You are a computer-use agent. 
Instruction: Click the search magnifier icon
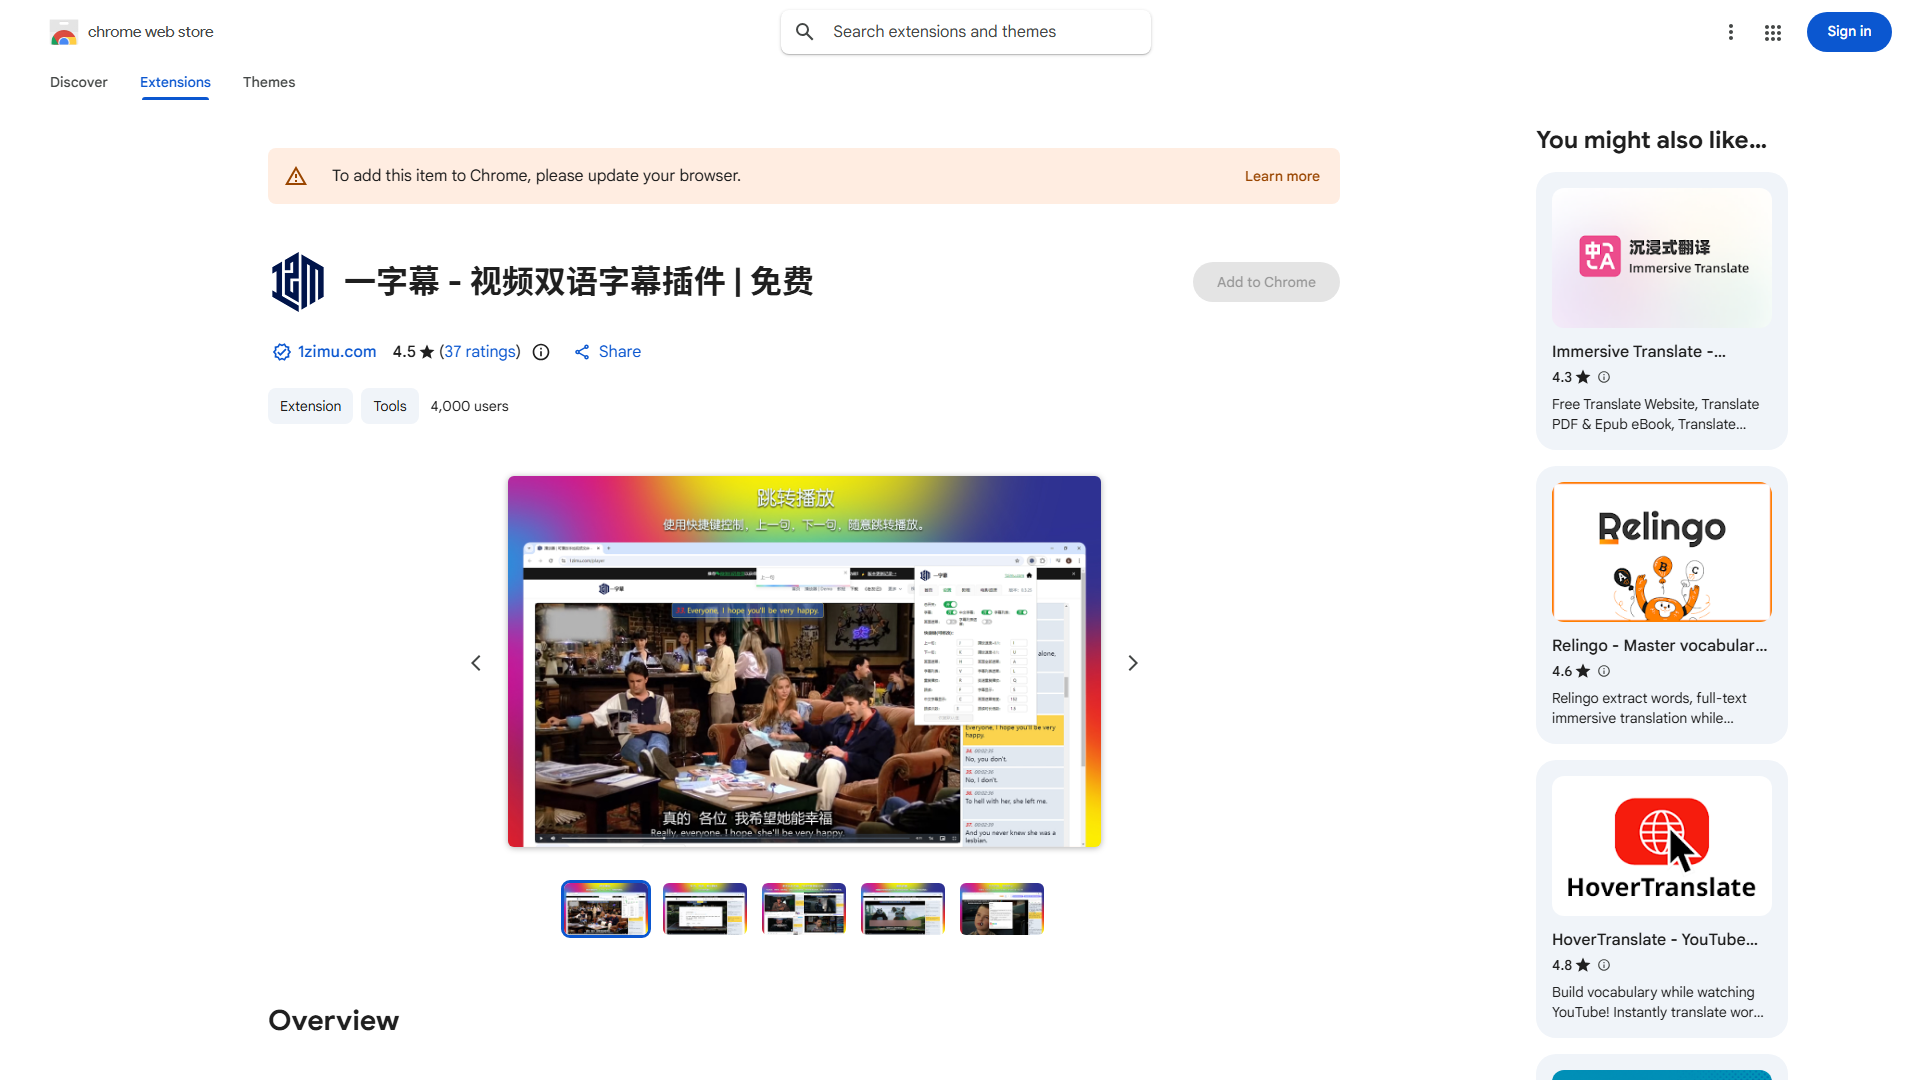[805, 32]
